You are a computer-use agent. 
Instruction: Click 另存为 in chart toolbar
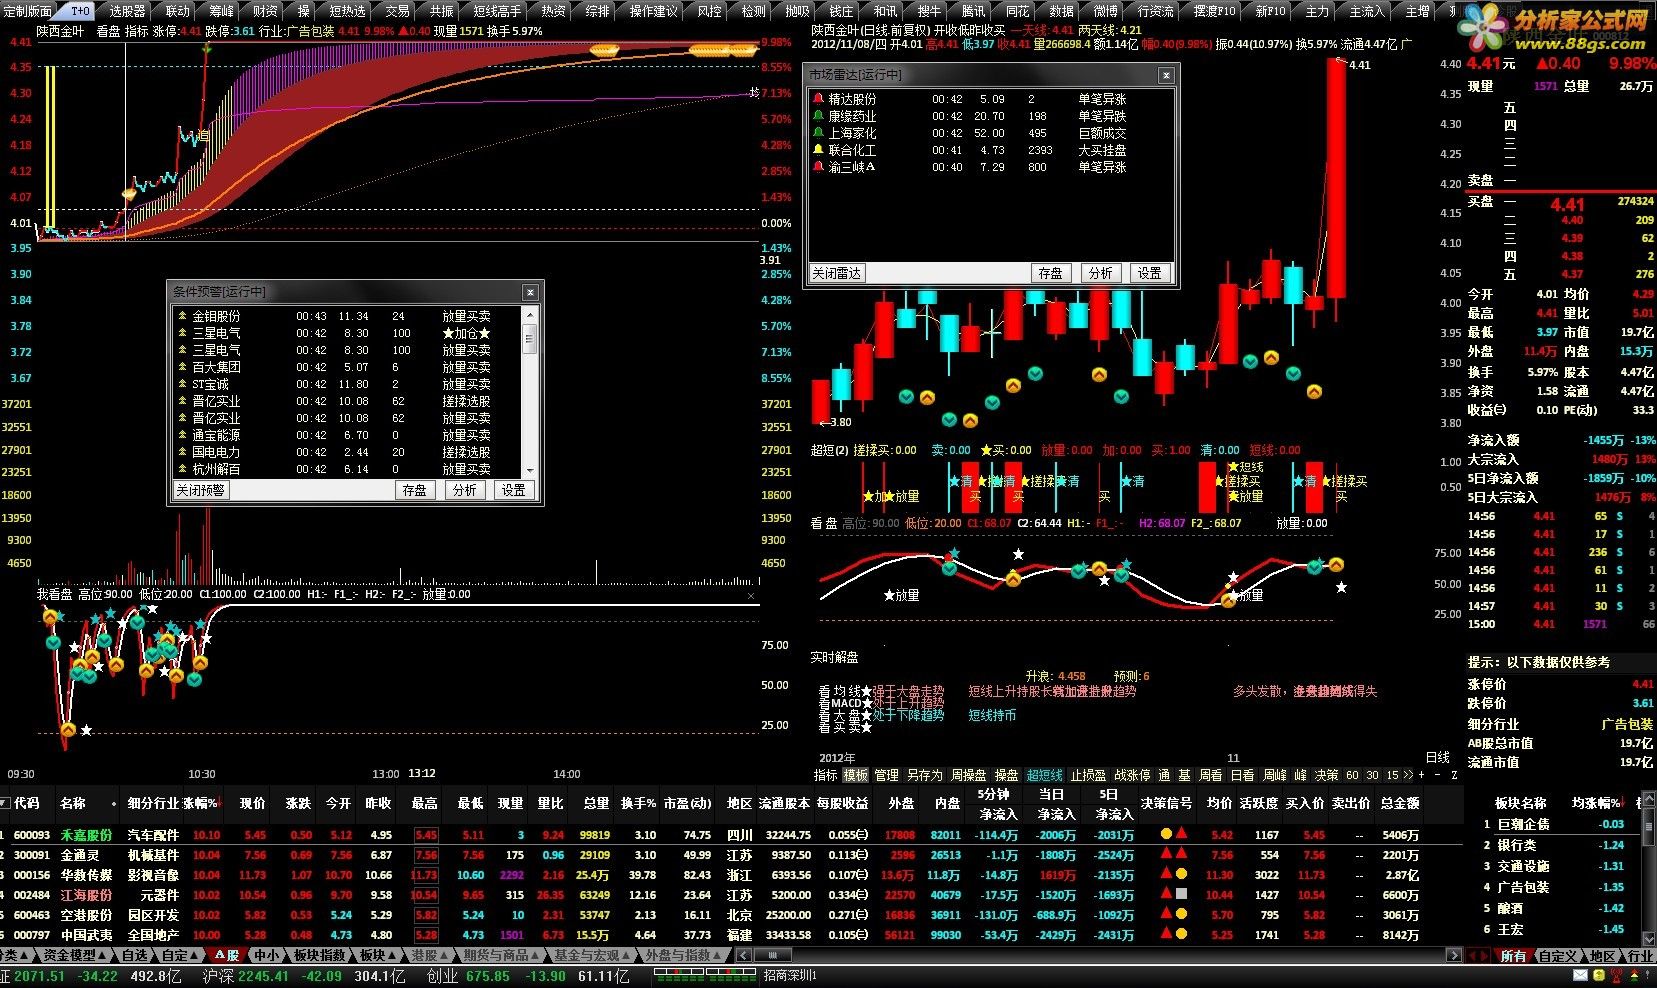[x=924, y=775]
